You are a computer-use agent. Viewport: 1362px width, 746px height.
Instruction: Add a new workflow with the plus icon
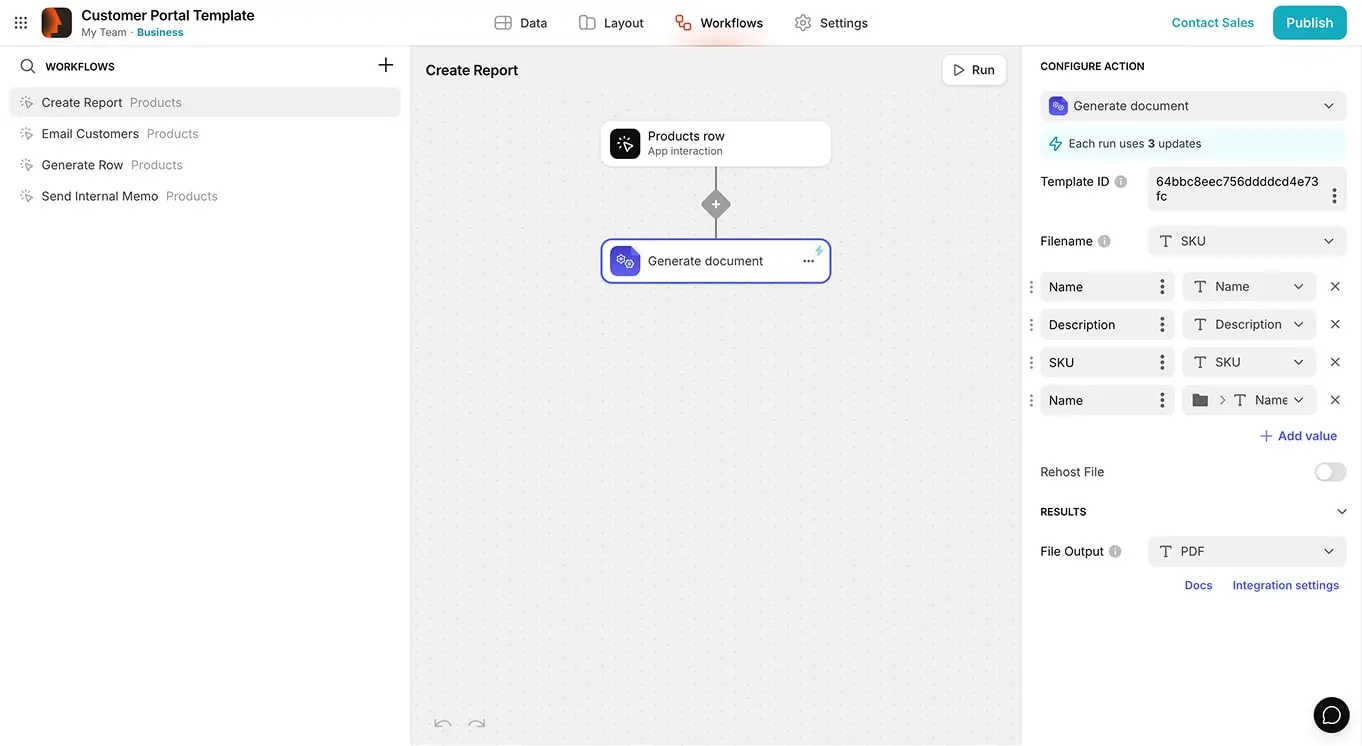click(x=385, y=64)
